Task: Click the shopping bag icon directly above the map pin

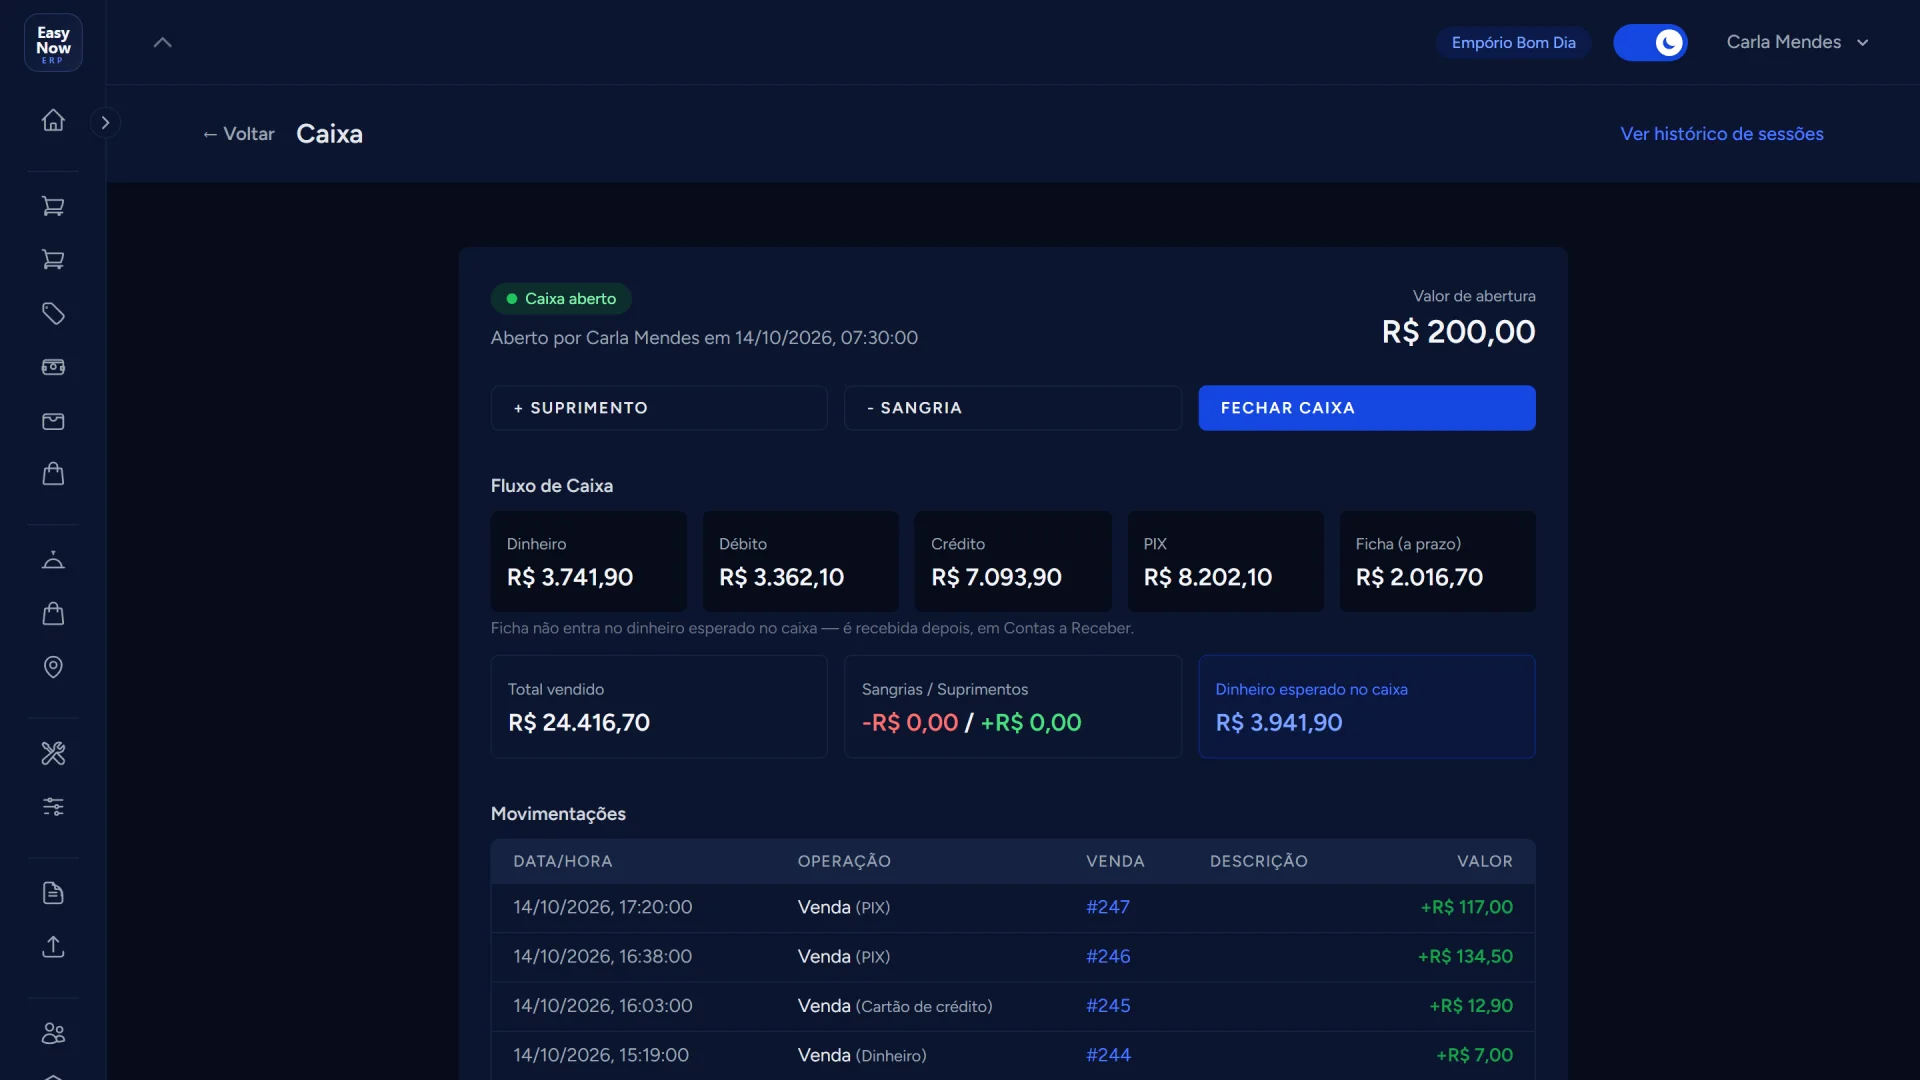Action: (x=53, y=613)
